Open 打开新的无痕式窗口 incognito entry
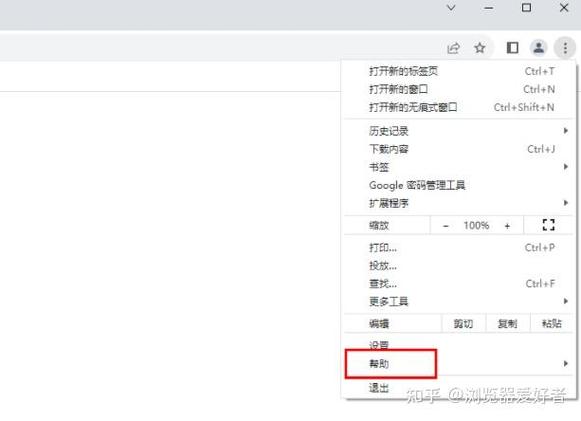The height and width of the screenshot is (421, 581). [459, 107]
